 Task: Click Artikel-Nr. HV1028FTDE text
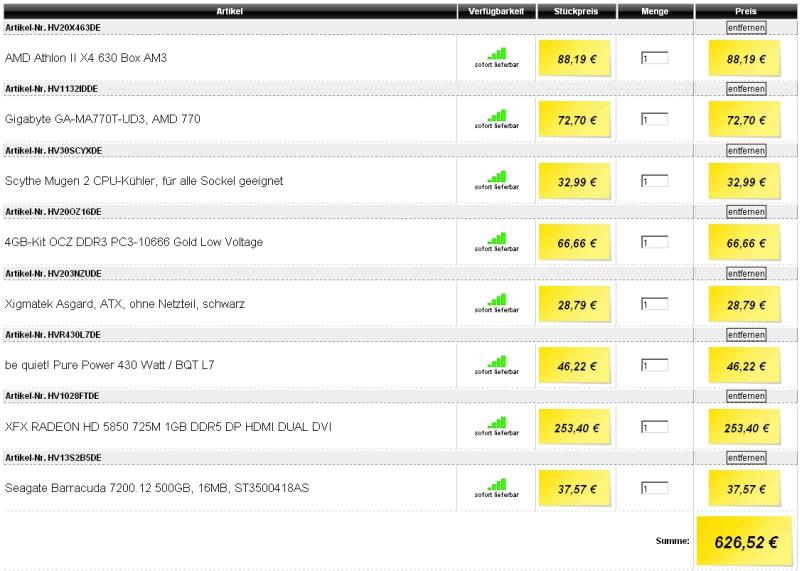[52, 396]
